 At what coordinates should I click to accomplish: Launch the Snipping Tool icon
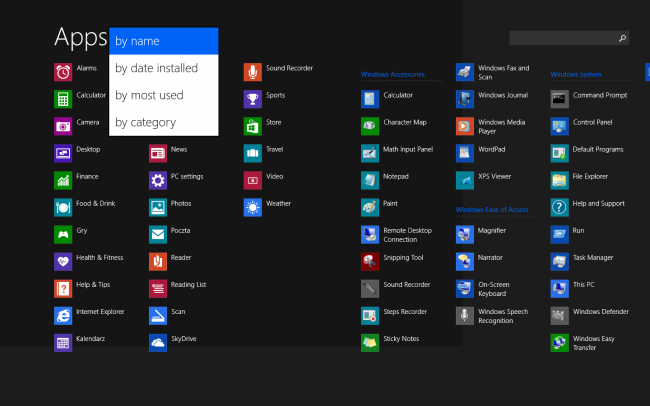(x=370, y=262)
